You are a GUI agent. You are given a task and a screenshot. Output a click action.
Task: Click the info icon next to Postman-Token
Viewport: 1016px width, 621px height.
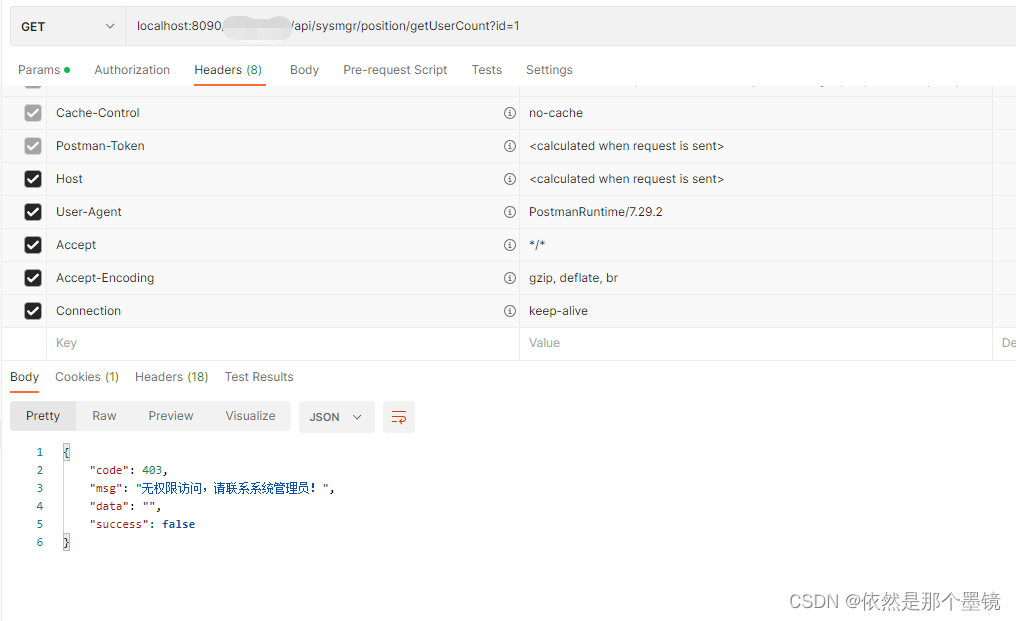[510, 146]
